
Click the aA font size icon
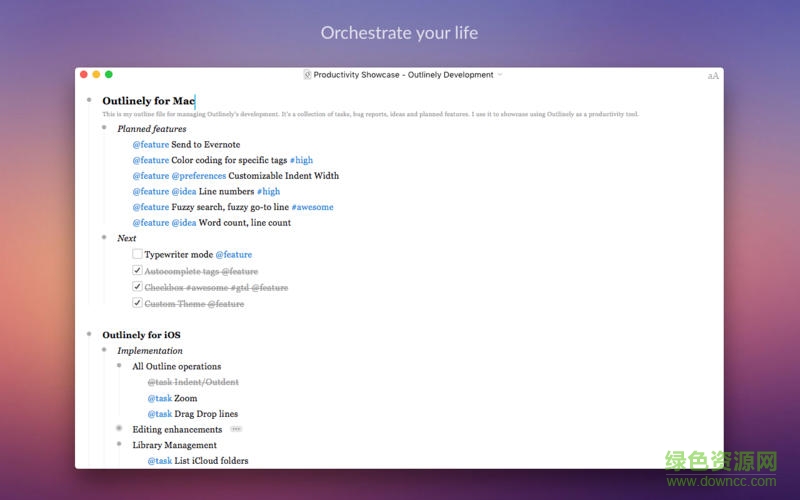(713, 75)
